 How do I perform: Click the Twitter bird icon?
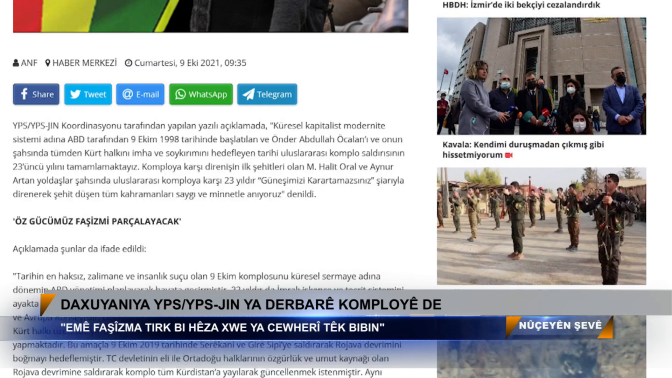[x=75, y=94]
